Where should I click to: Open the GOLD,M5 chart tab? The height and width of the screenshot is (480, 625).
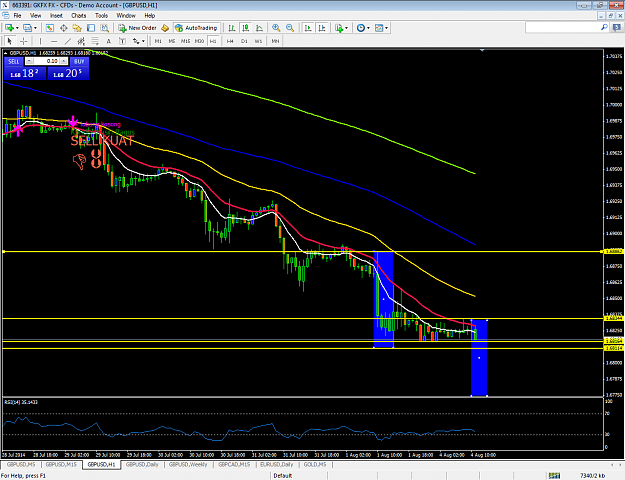[315, 464]
